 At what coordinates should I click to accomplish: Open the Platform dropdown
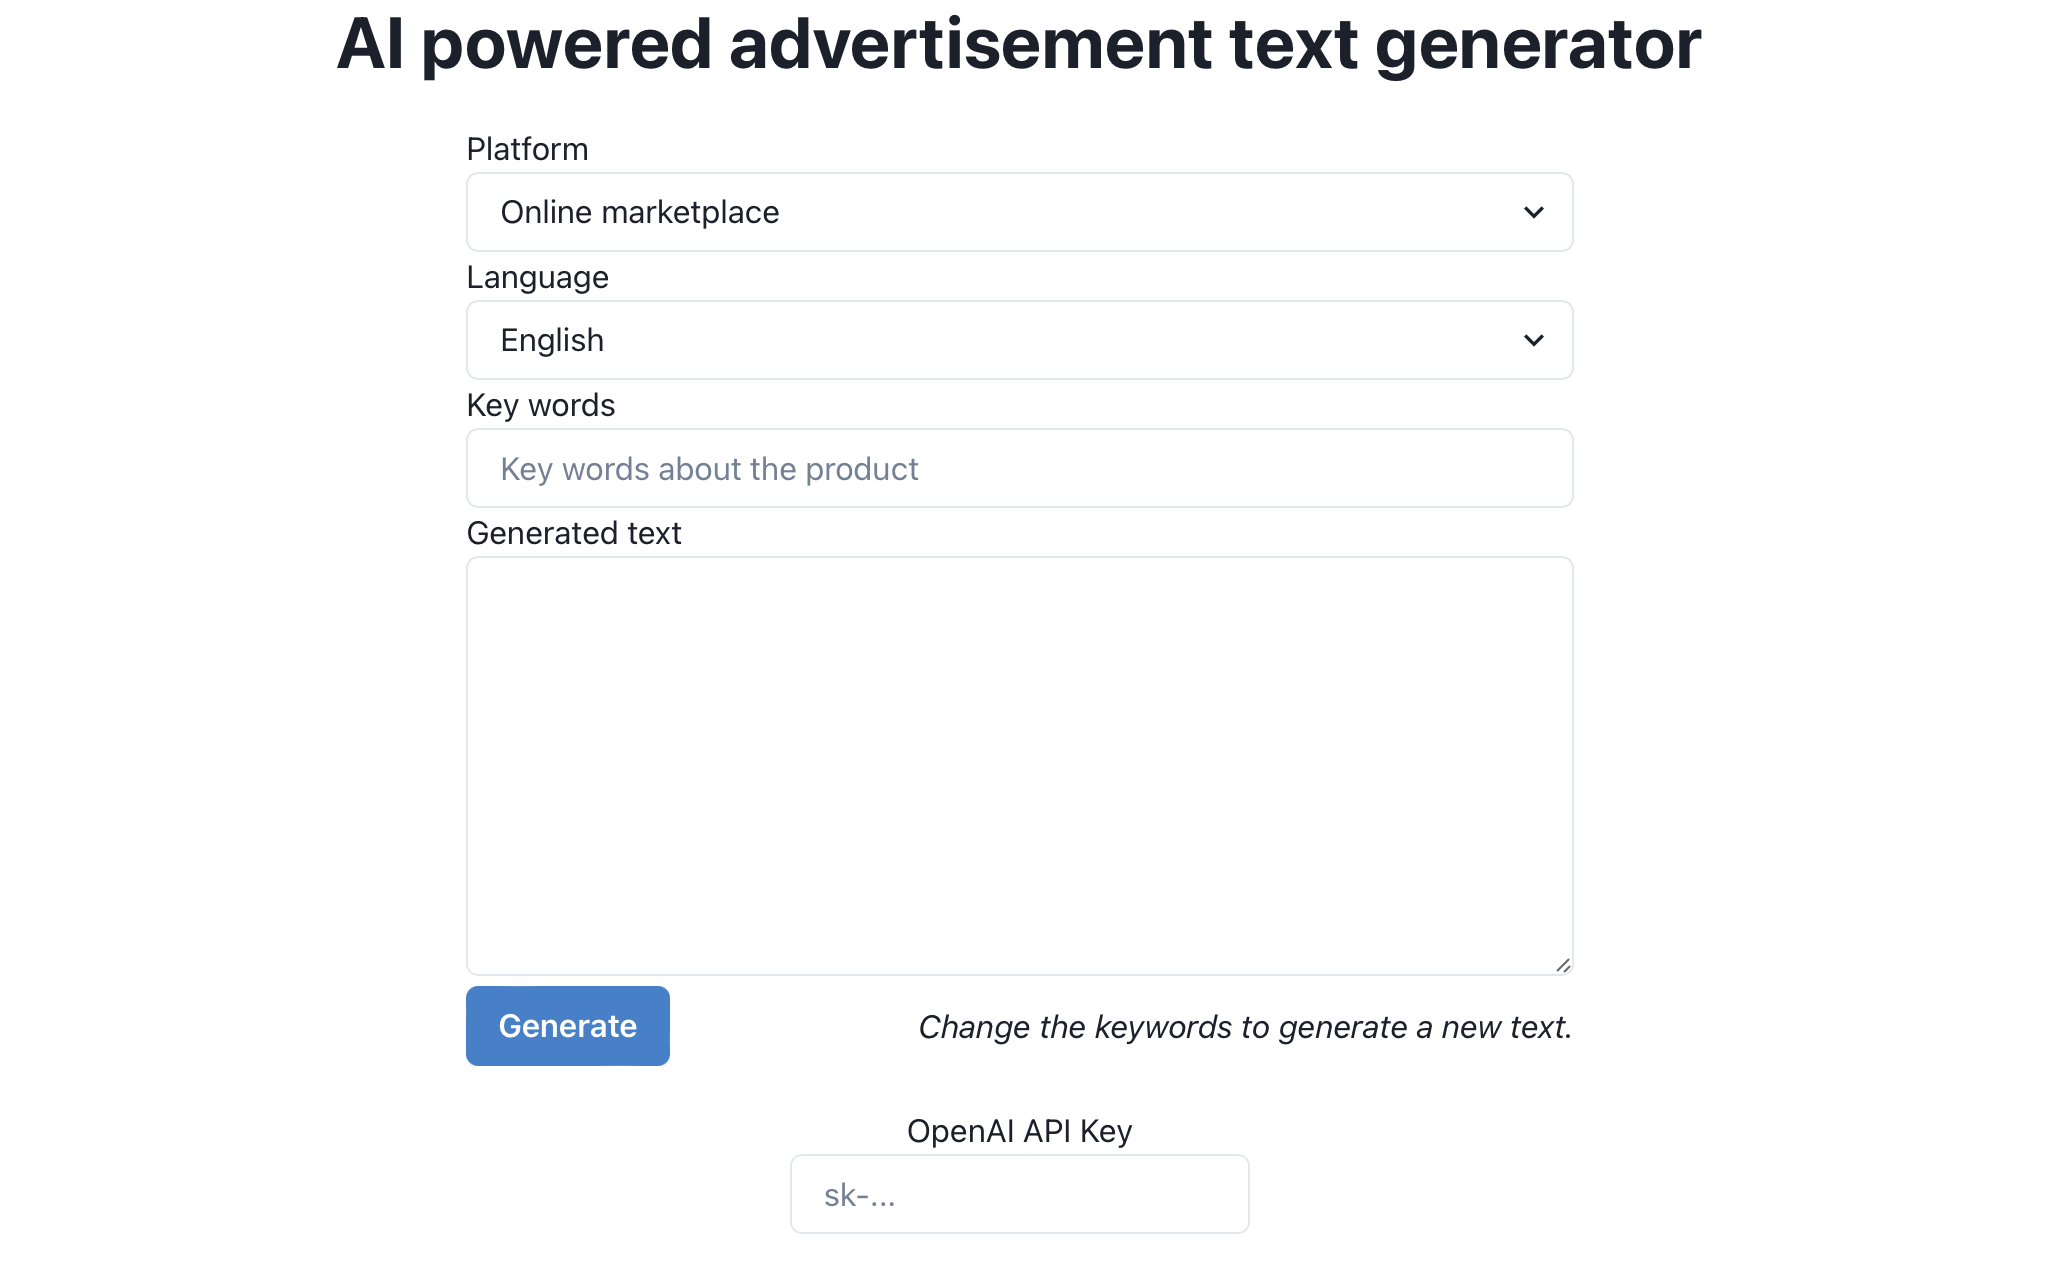tap(1018, 212)
